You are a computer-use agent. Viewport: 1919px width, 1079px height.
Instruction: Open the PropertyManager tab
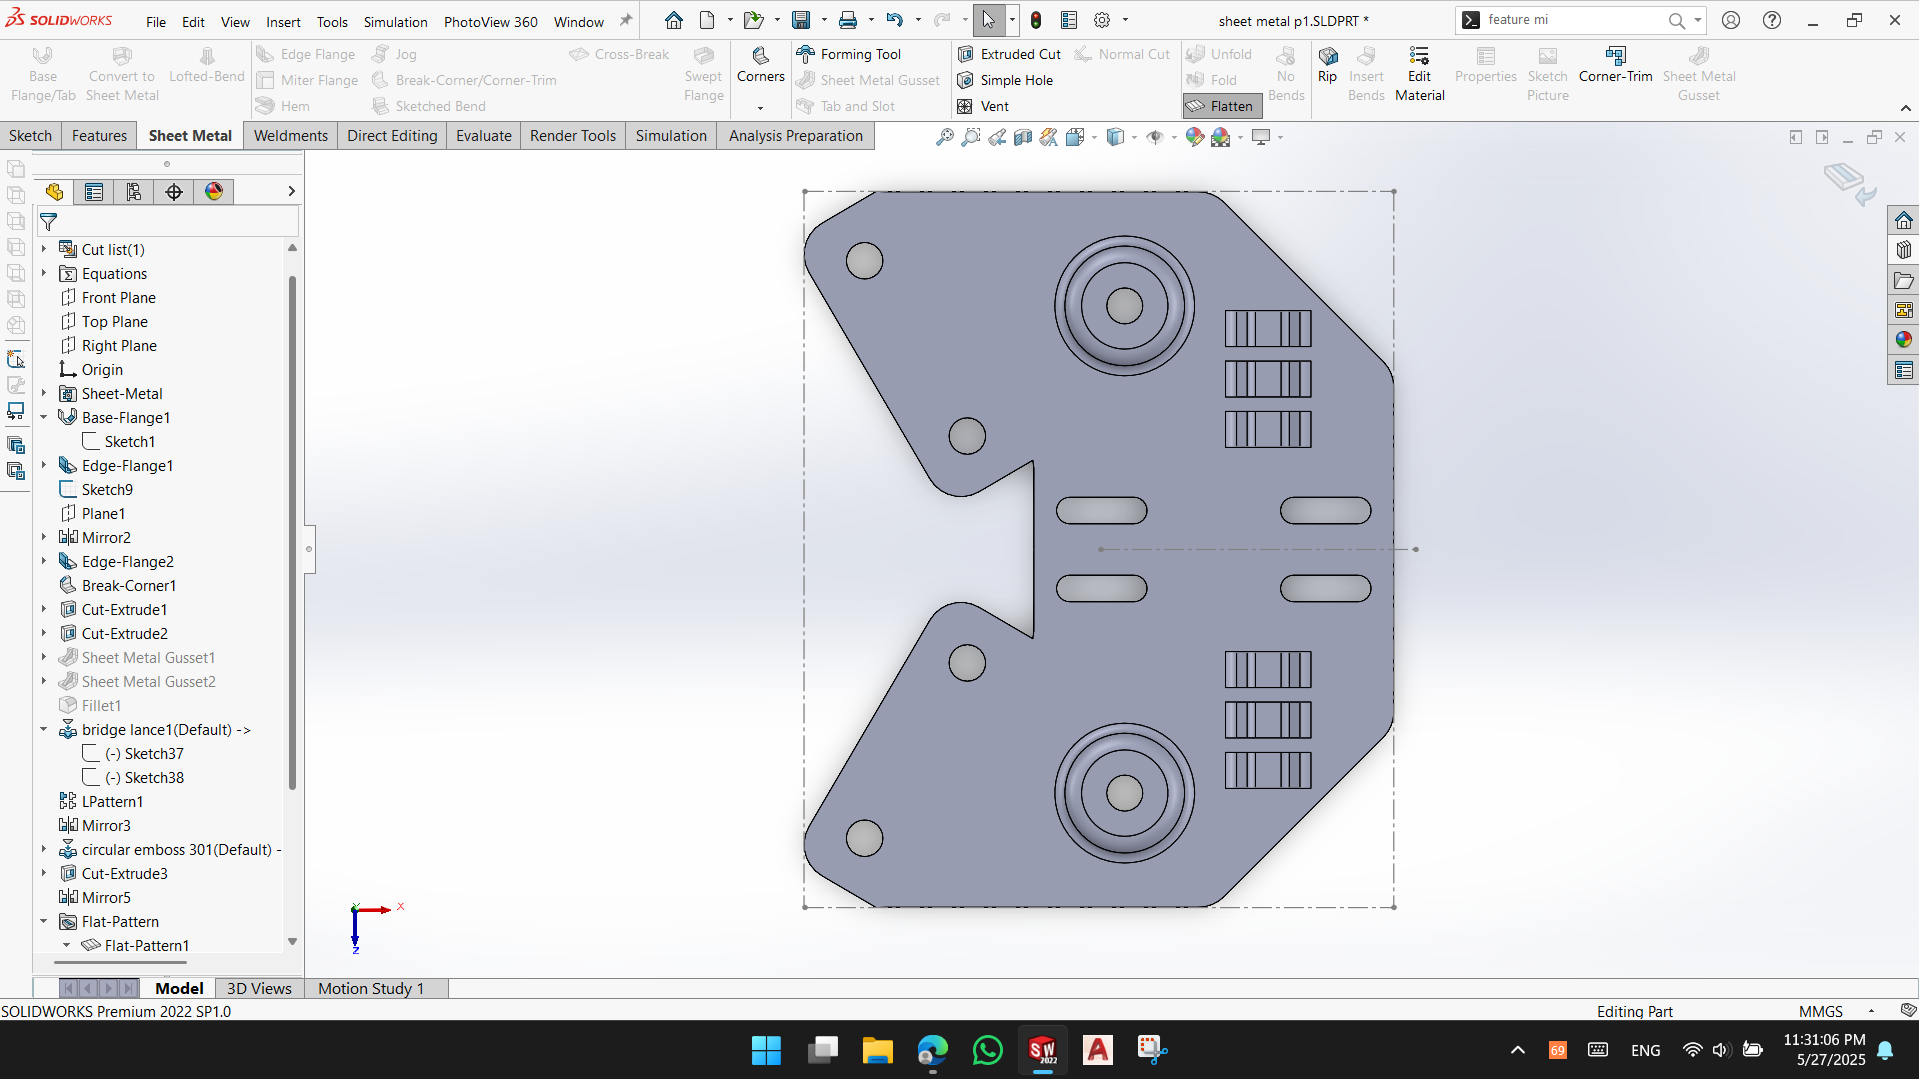[94, 192]
